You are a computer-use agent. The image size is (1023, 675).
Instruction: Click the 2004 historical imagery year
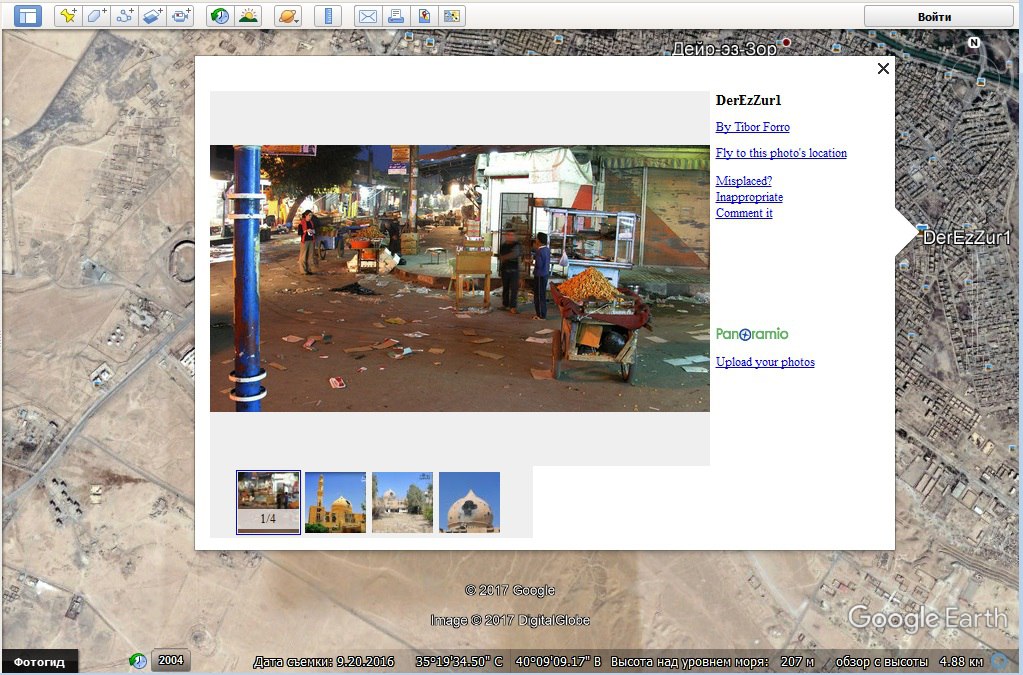coord(170,660)
